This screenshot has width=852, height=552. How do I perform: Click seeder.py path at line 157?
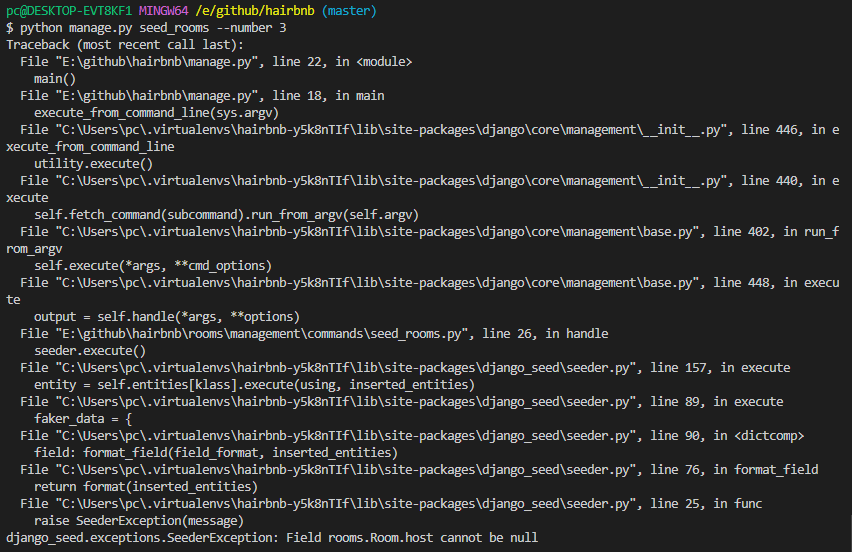click(x=346, y=368)
